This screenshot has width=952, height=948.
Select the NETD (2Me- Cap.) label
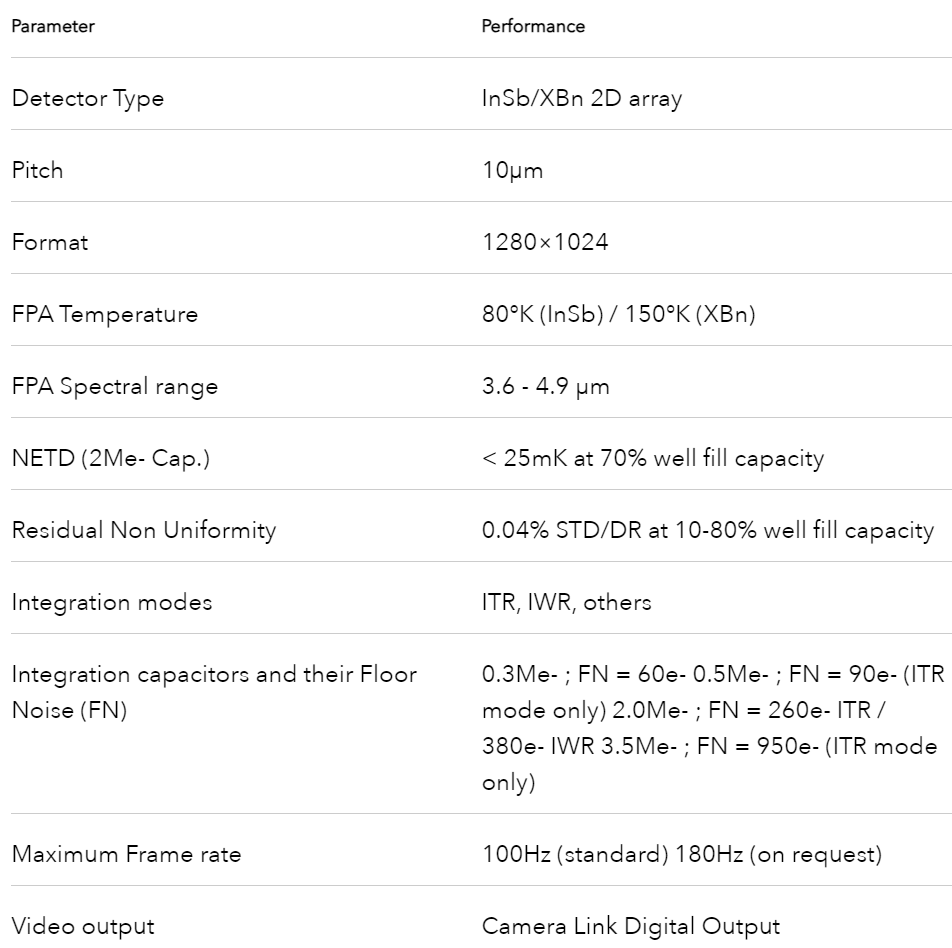click(x=111, y=459)
